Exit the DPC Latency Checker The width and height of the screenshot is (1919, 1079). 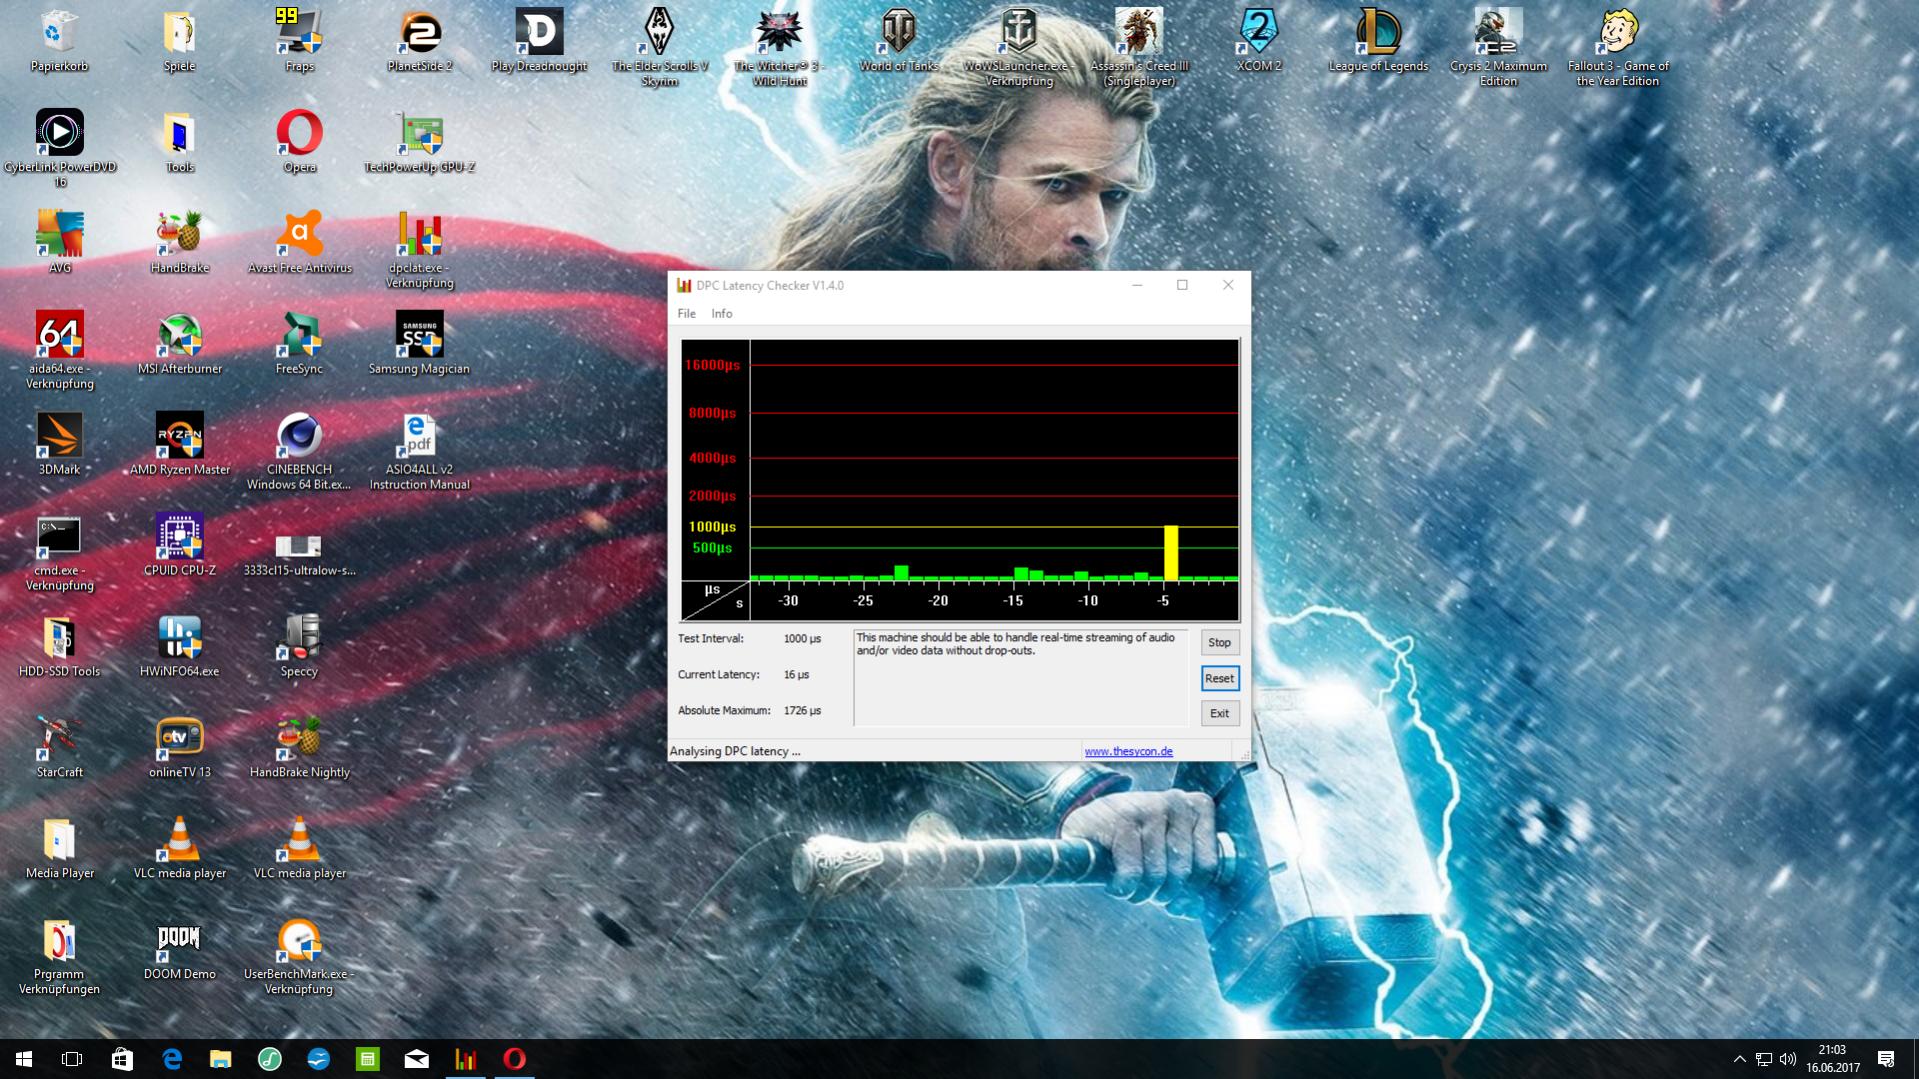coord(1219,713)
